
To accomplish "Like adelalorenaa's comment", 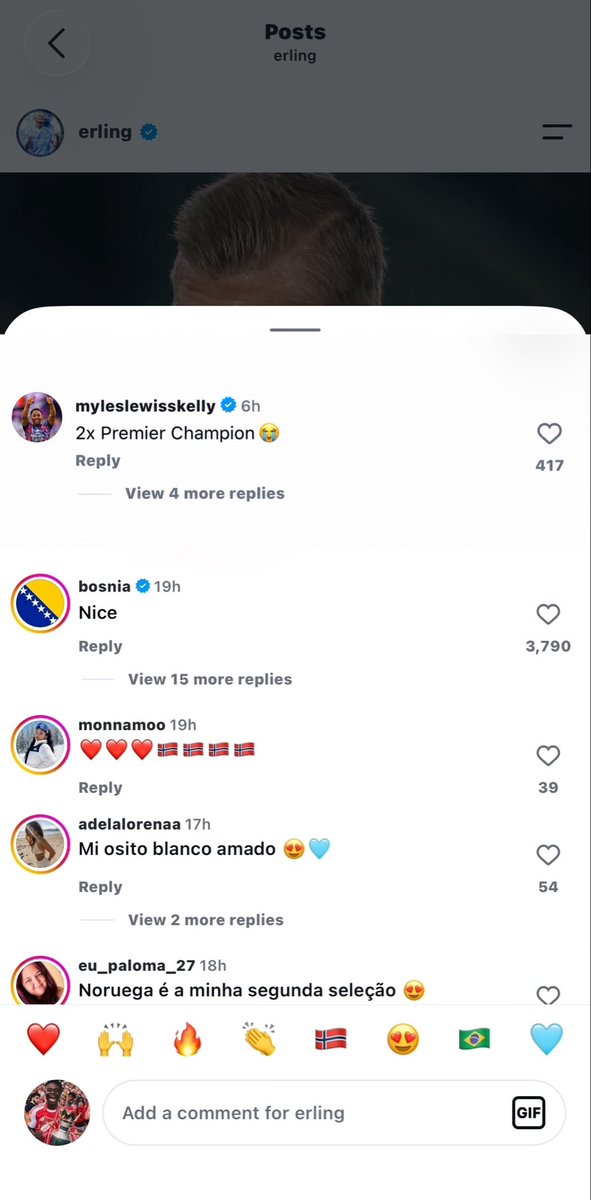I will [548, 855].
